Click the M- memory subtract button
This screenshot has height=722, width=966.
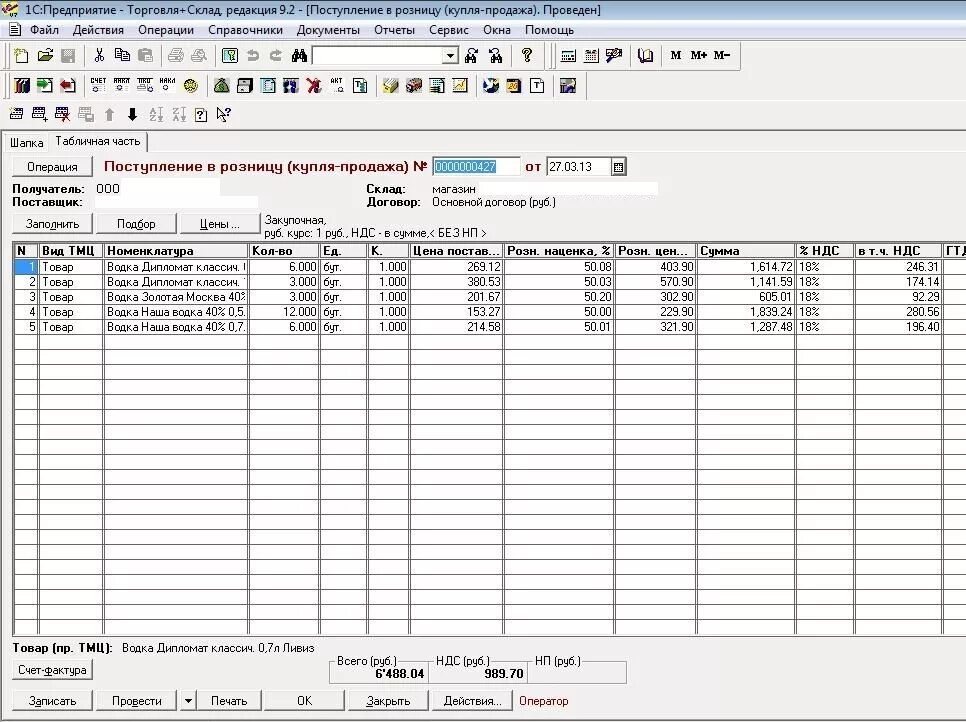point(722,55)
